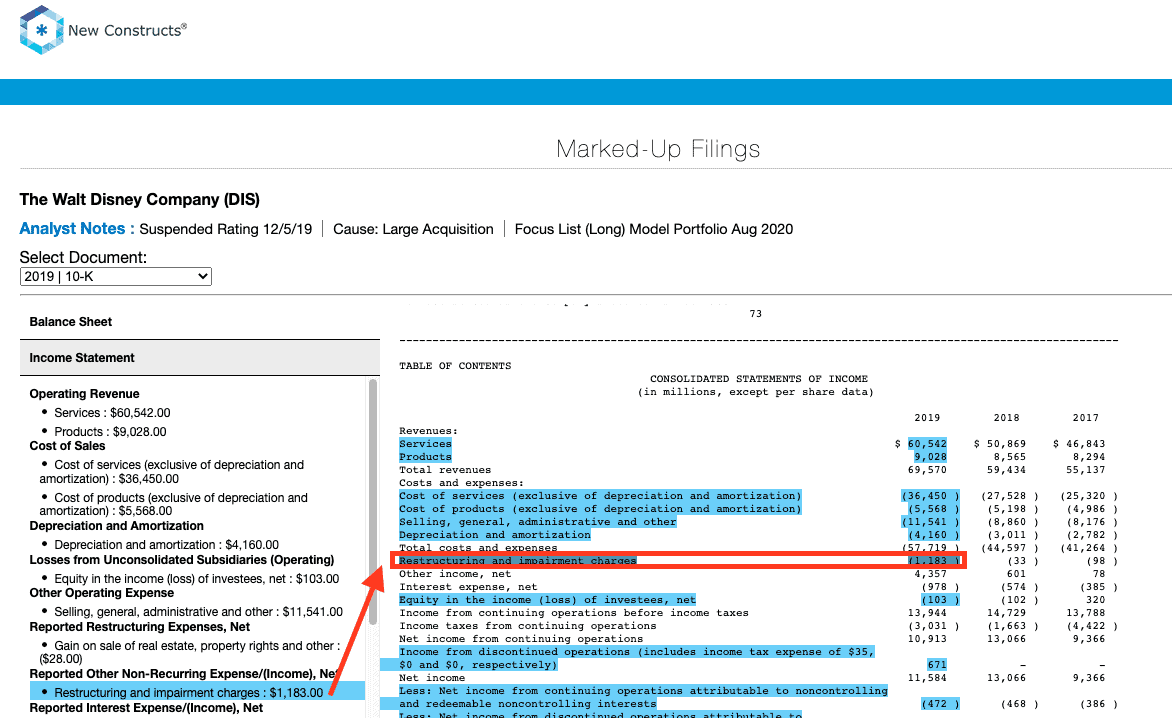Click highlighted noncontrolling interests value (472)

click(x=940, y=704)
